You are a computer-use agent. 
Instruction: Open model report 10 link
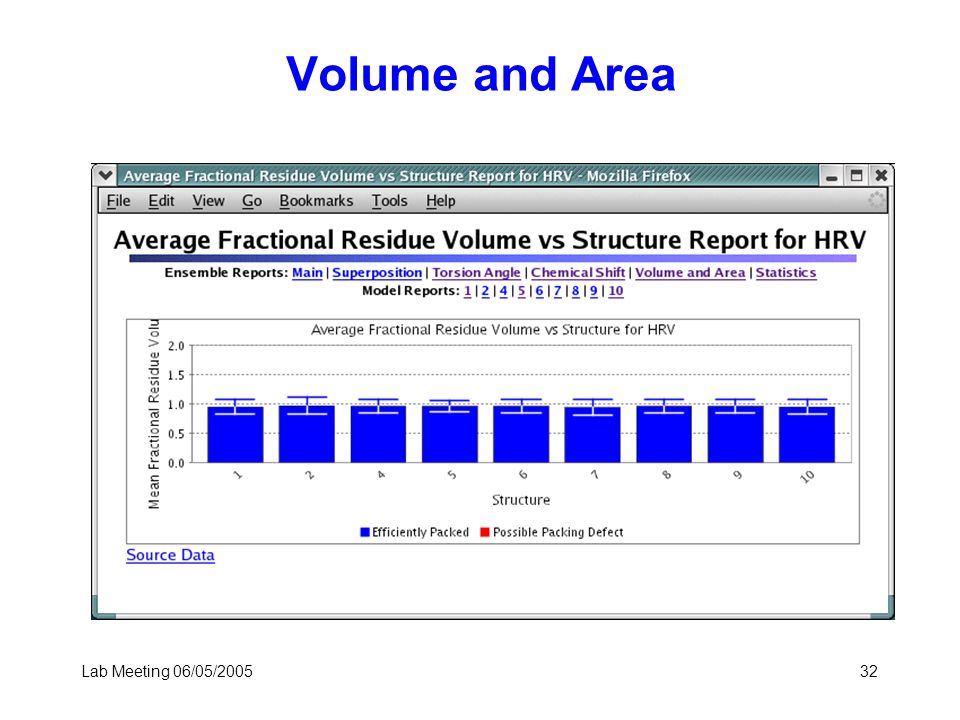[616, 291]
